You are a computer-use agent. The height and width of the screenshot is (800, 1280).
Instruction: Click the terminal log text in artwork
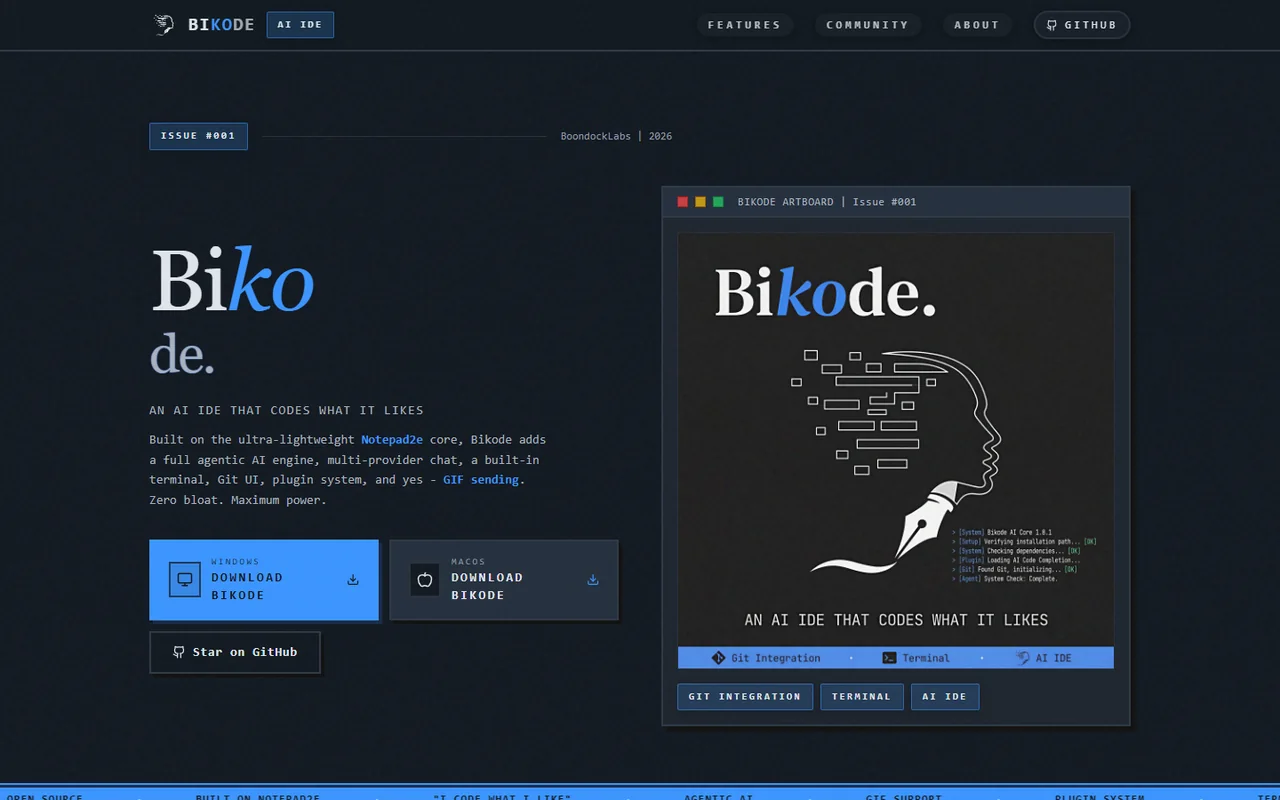click(1024, 555)
